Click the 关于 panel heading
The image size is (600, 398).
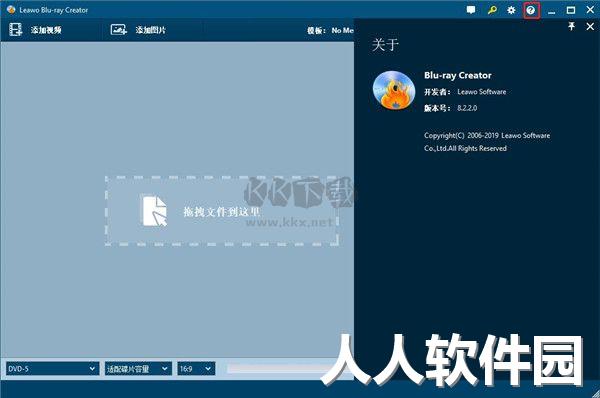coord(385,45)
